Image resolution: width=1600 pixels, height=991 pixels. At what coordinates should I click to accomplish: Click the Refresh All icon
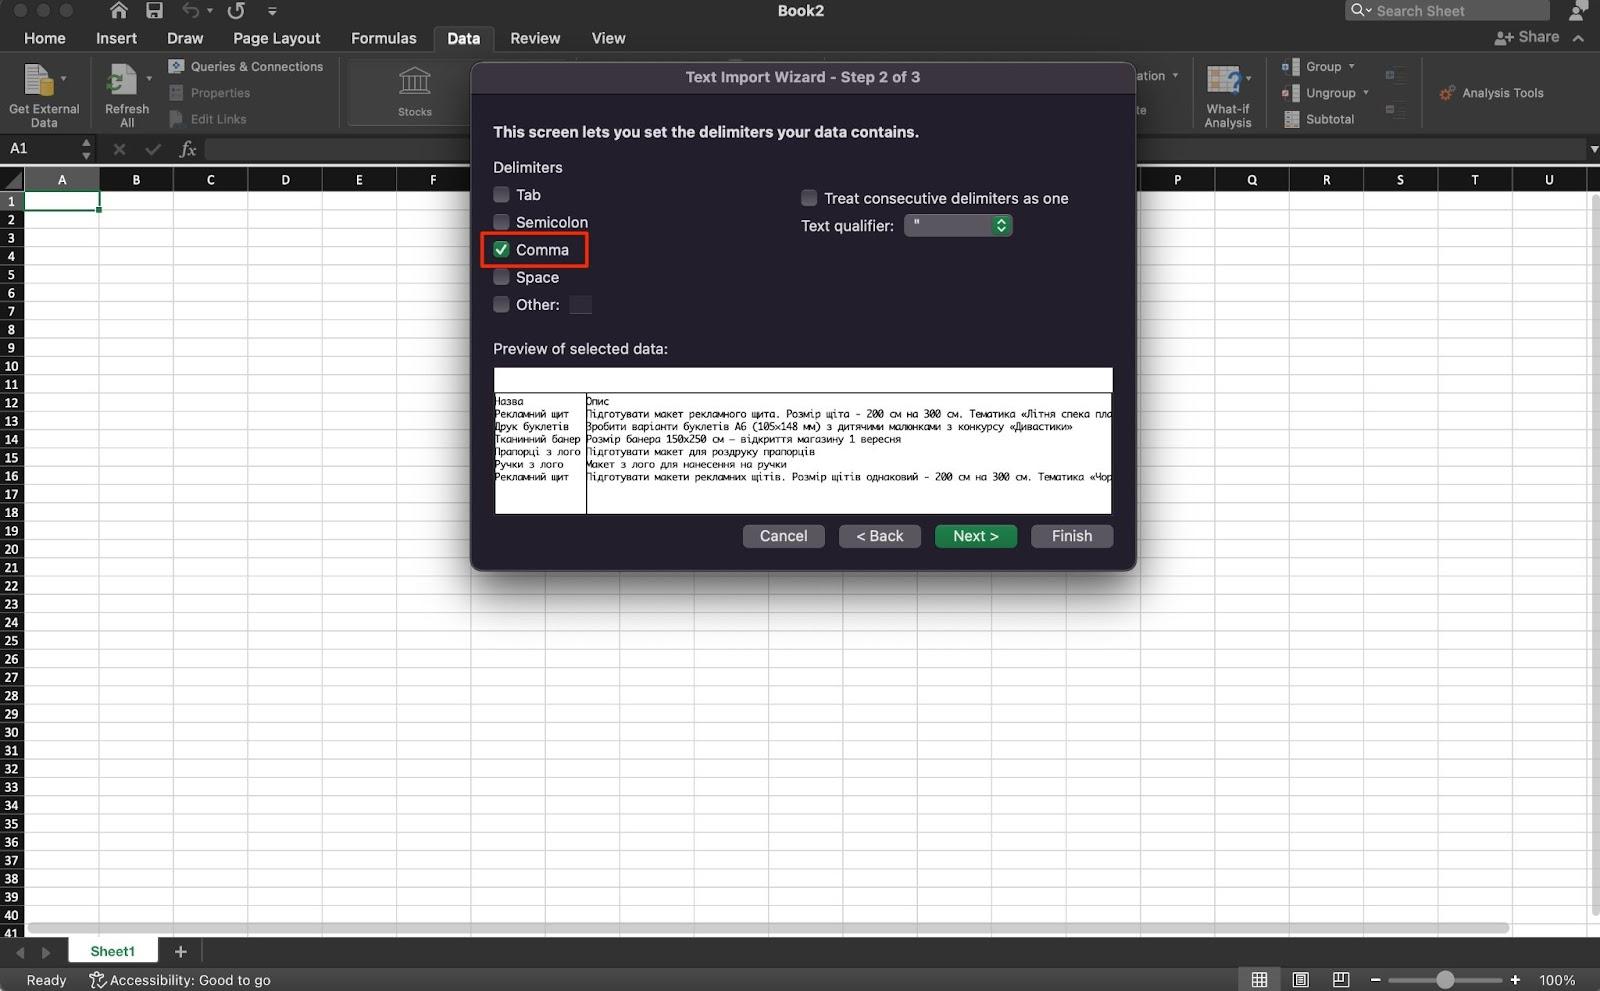click(122, 81)
